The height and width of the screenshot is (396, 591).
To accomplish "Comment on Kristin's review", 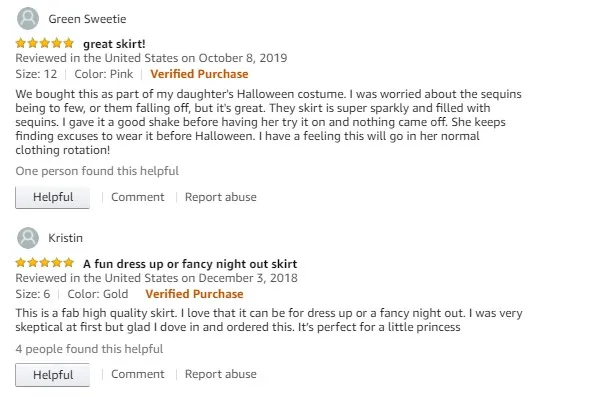I will click(138, 374).
